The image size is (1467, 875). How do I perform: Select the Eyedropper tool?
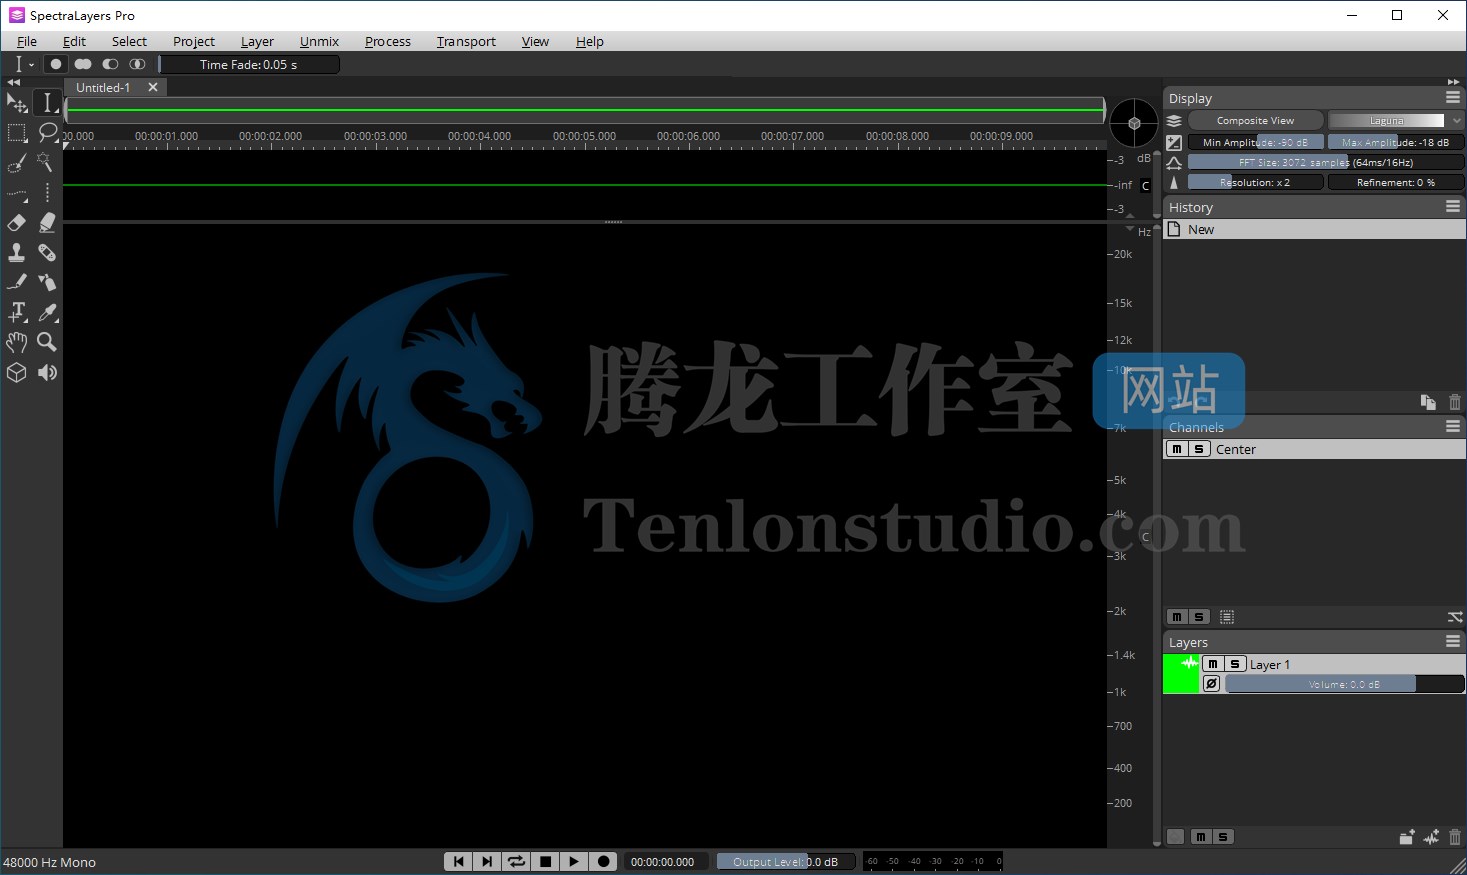coord(47,312)
